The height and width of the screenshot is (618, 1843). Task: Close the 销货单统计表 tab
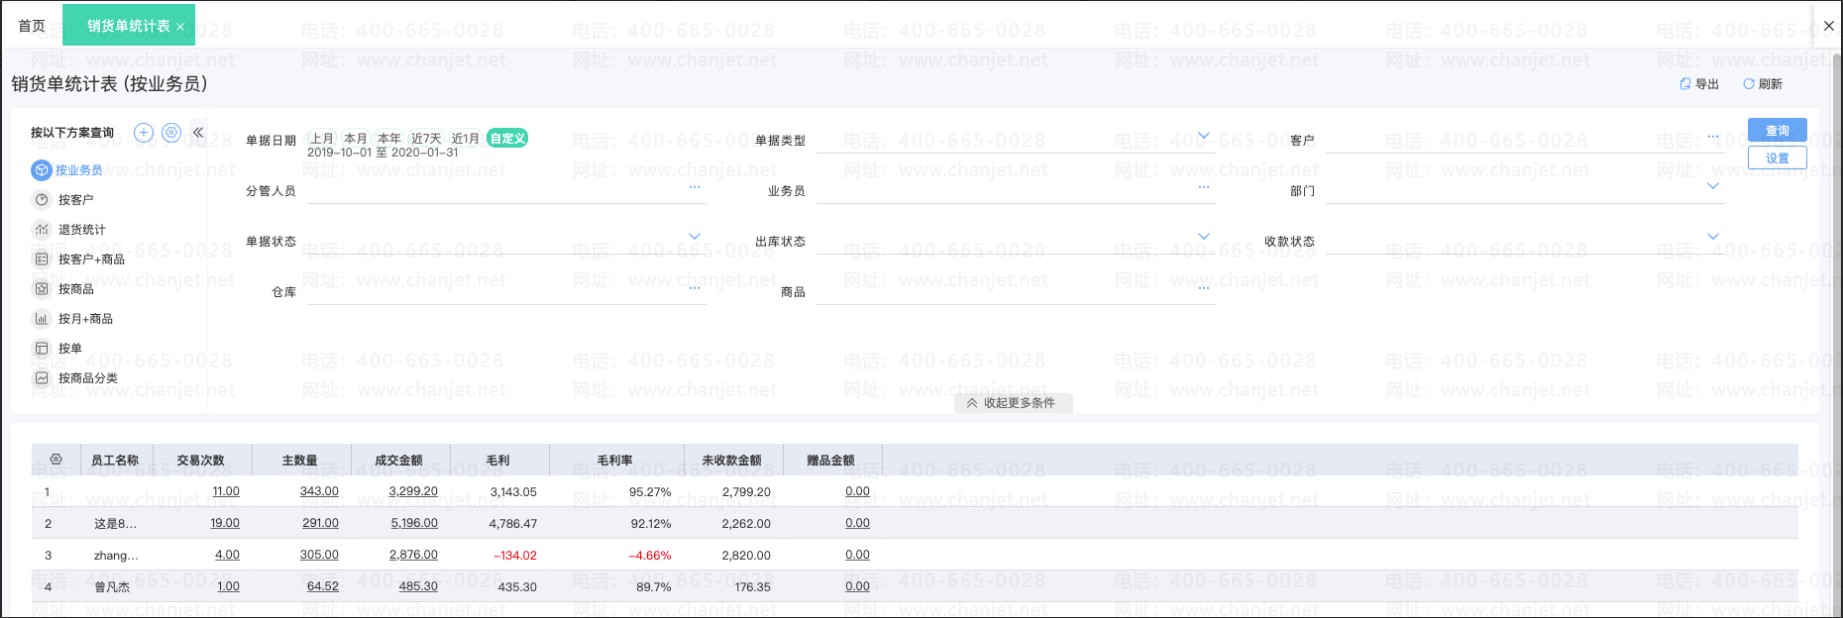180,27
